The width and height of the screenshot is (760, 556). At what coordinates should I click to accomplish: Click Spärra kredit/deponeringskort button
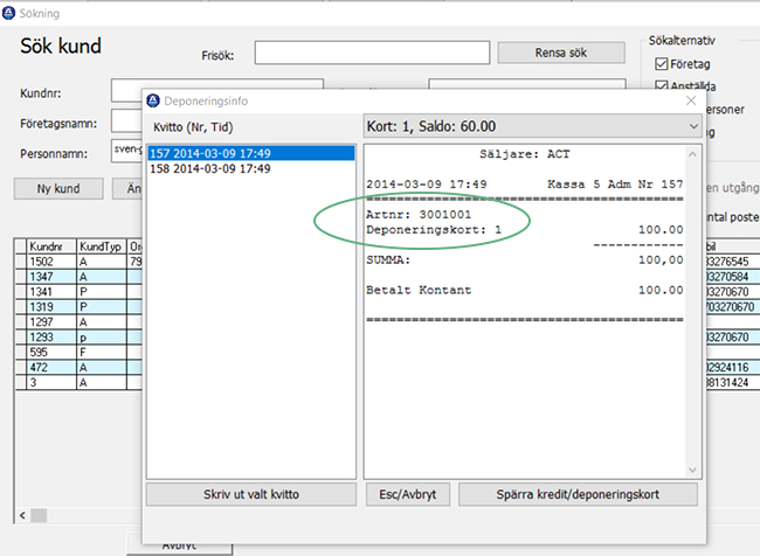click(578, 494)
